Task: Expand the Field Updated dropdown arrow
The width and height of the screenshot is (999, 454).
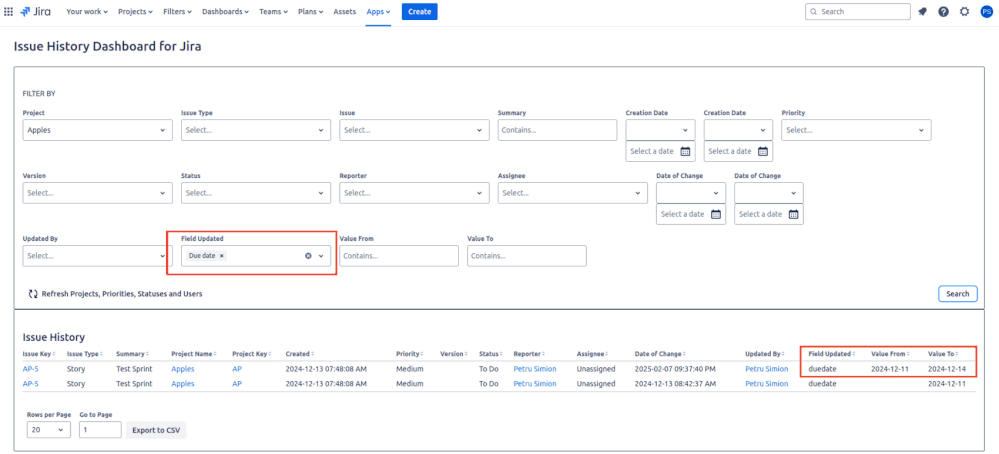Action: 321,255
